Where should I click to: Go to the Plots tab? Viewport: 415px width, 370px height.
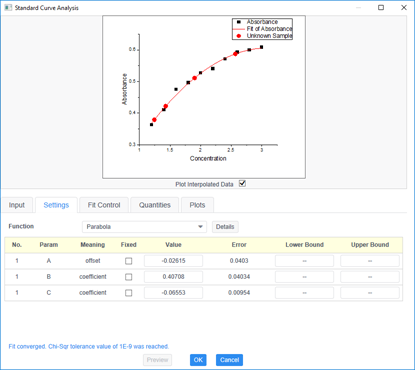pyautogui.click(x=197, y=205)
